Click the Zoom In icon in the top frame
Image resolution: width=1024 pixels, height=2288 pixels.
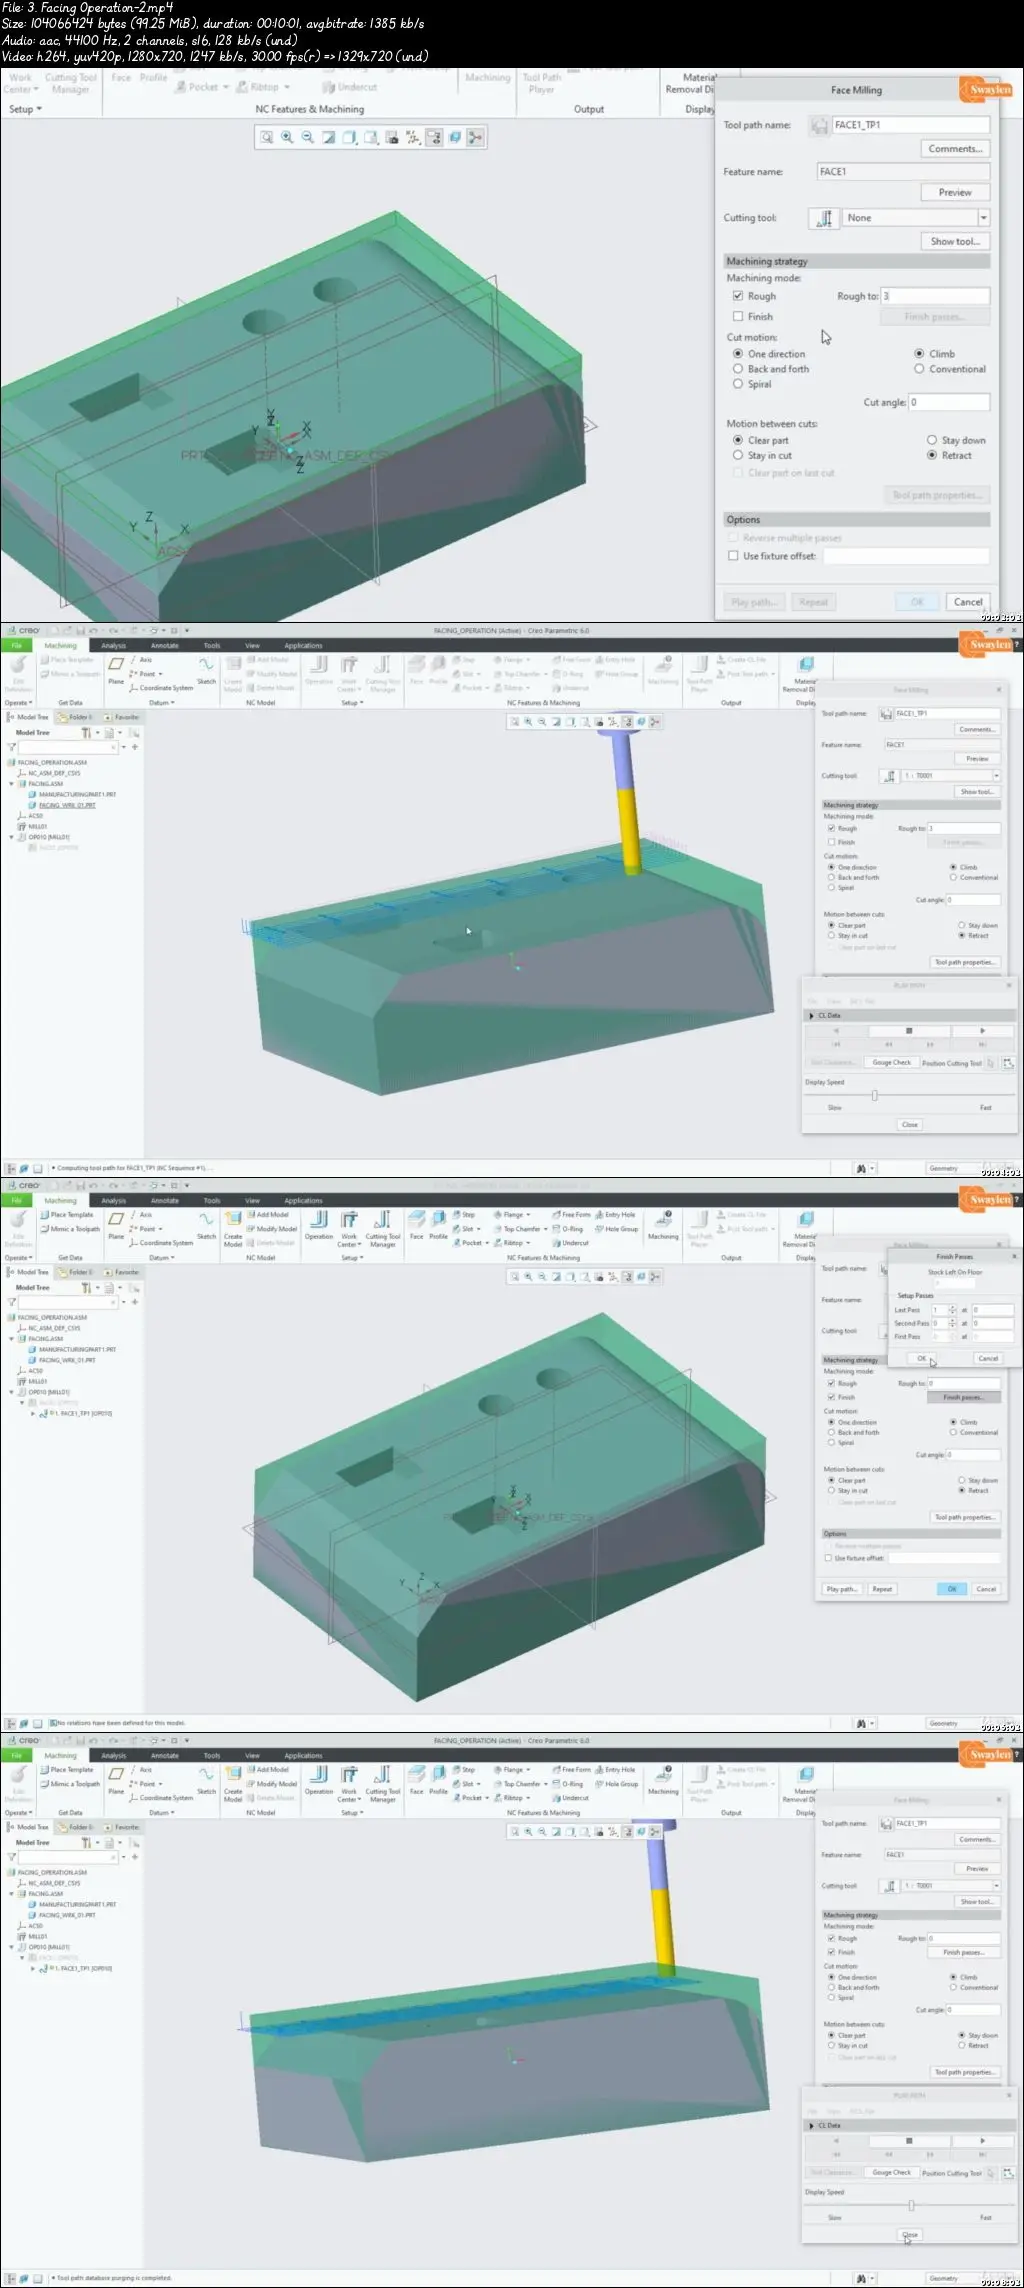click(287, 138)
